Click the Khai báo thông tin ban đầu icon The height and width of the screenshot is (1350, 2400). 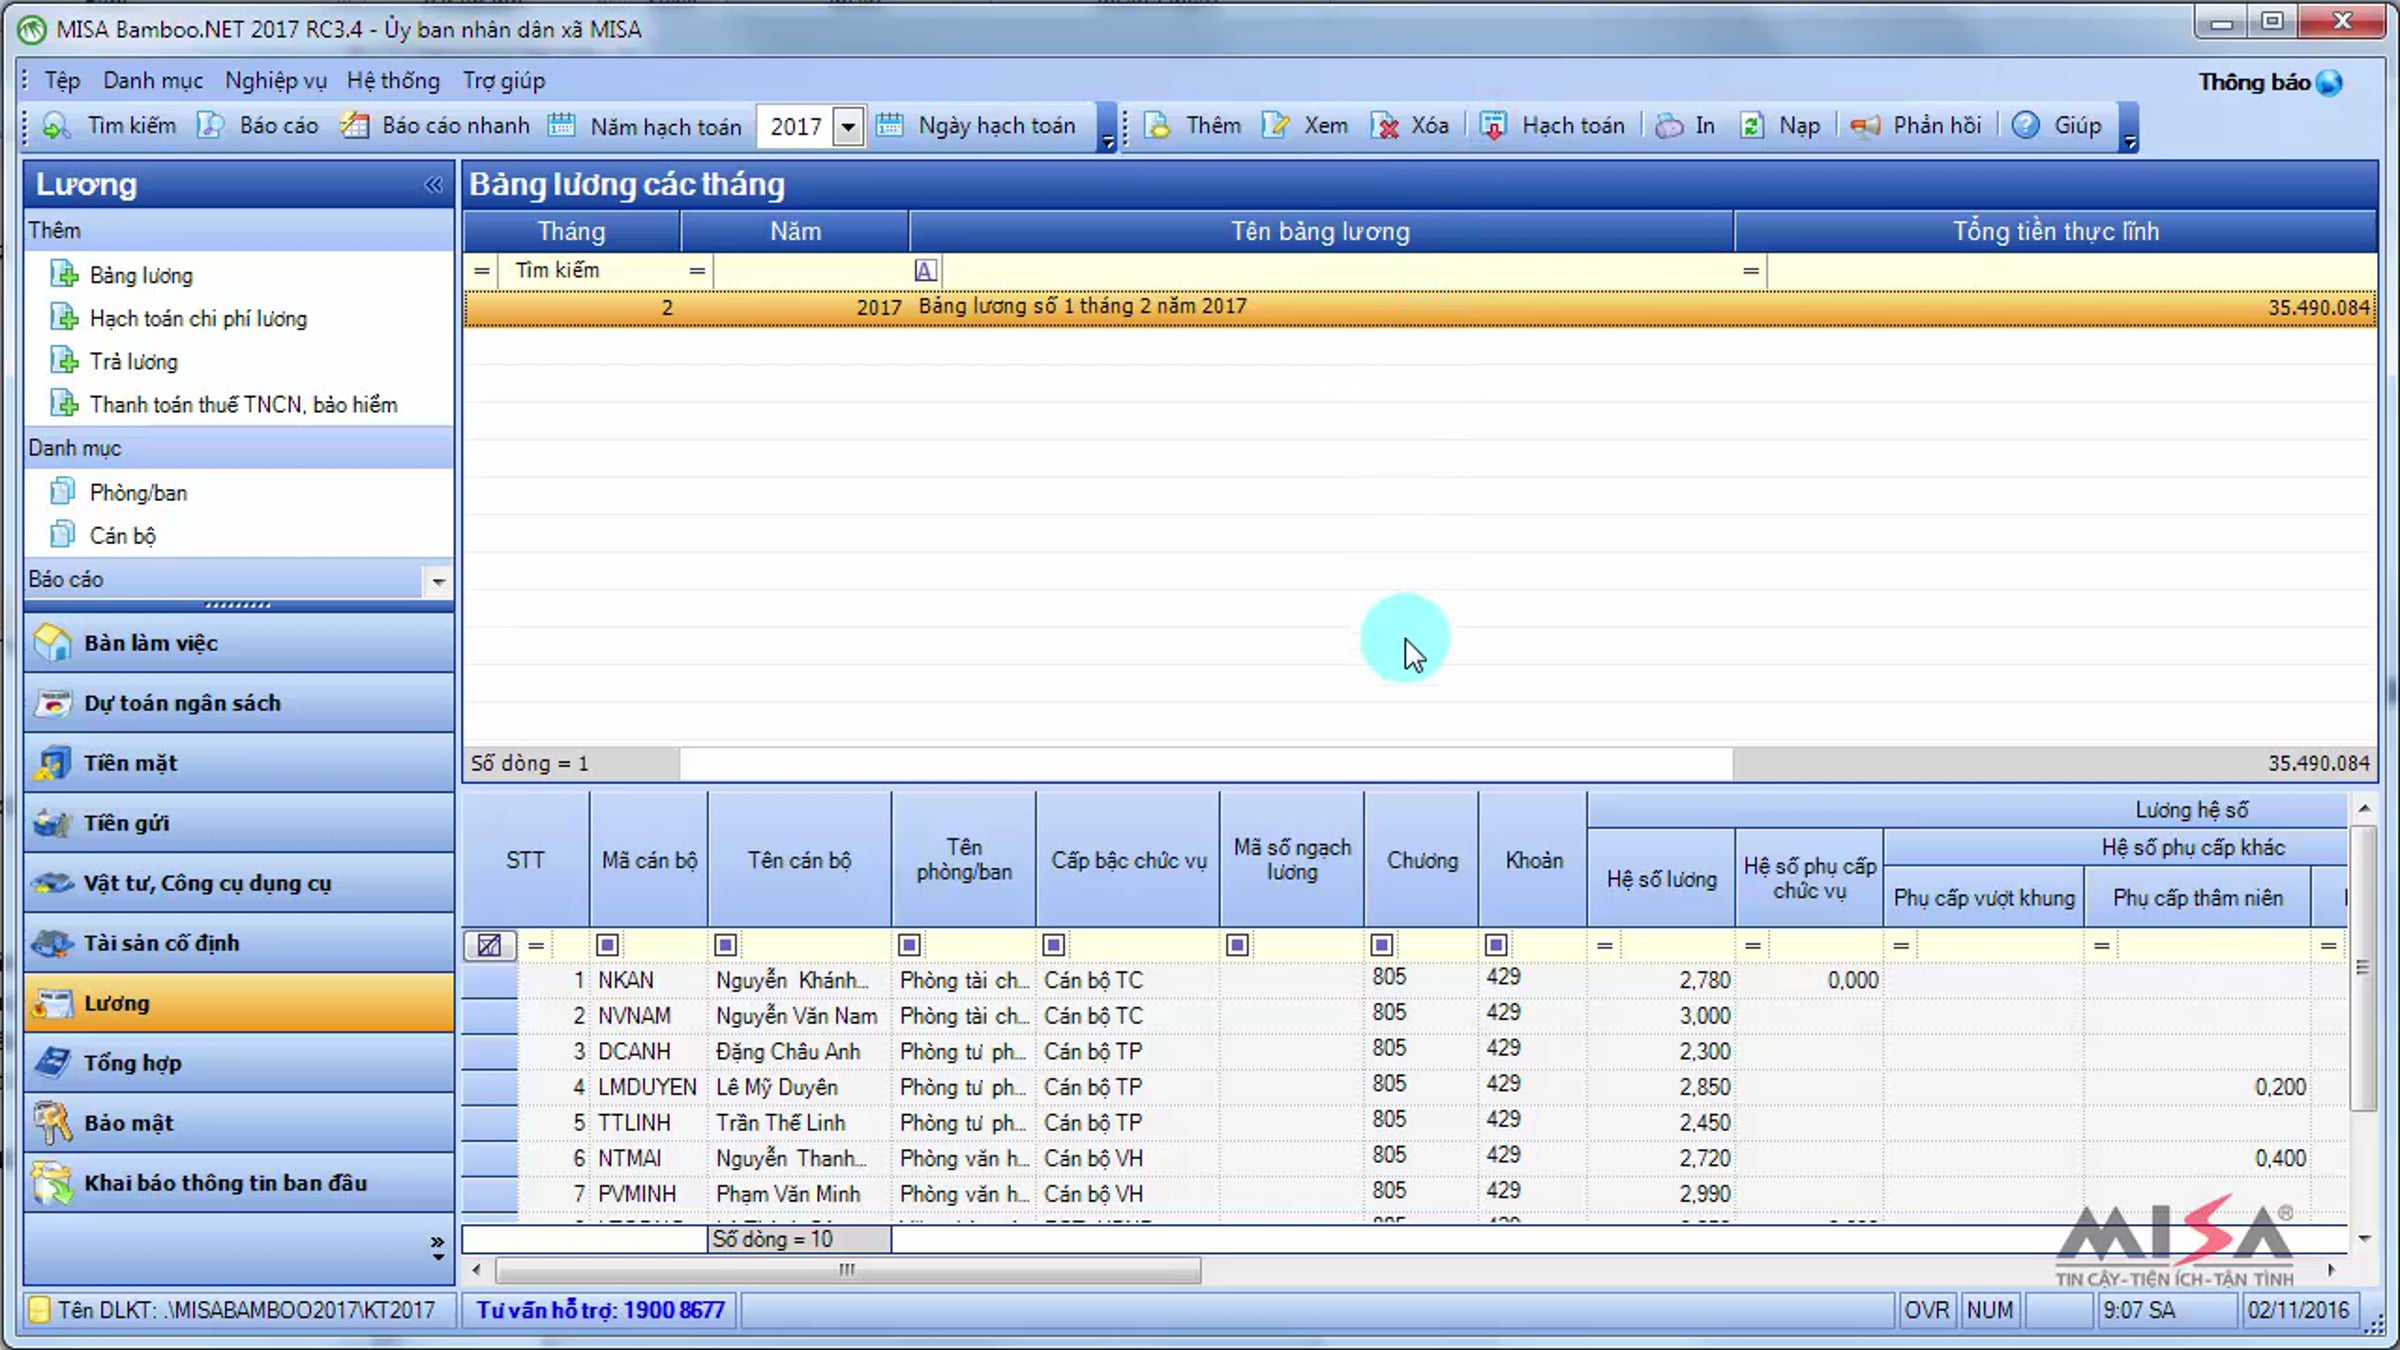(x=53, y=1183)
